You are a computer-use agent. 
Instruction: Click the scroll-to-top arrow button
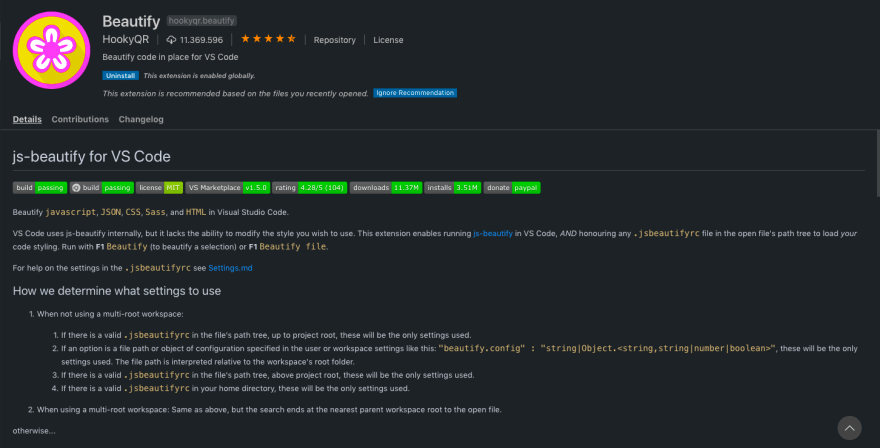pyautogui.click(x=848, y=427)
